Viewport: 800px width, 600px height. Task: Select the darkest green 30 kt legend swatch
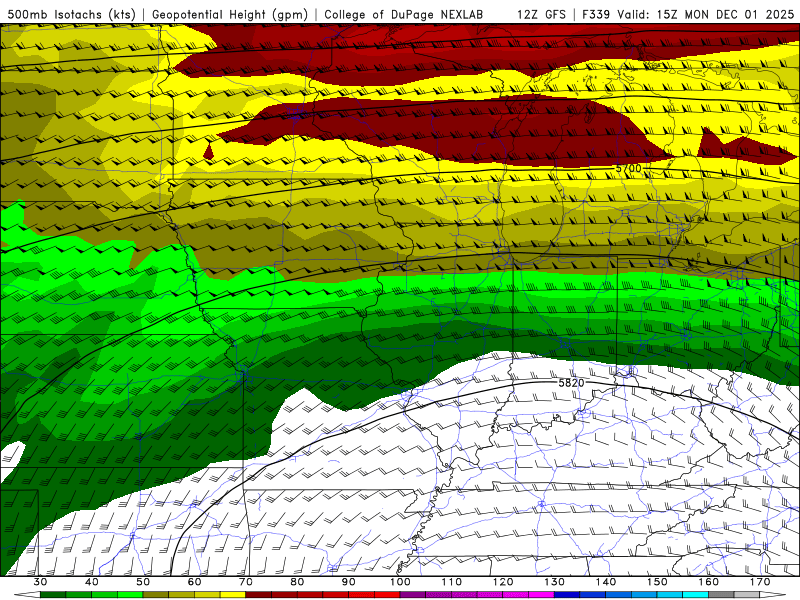(x=53, y=595)
